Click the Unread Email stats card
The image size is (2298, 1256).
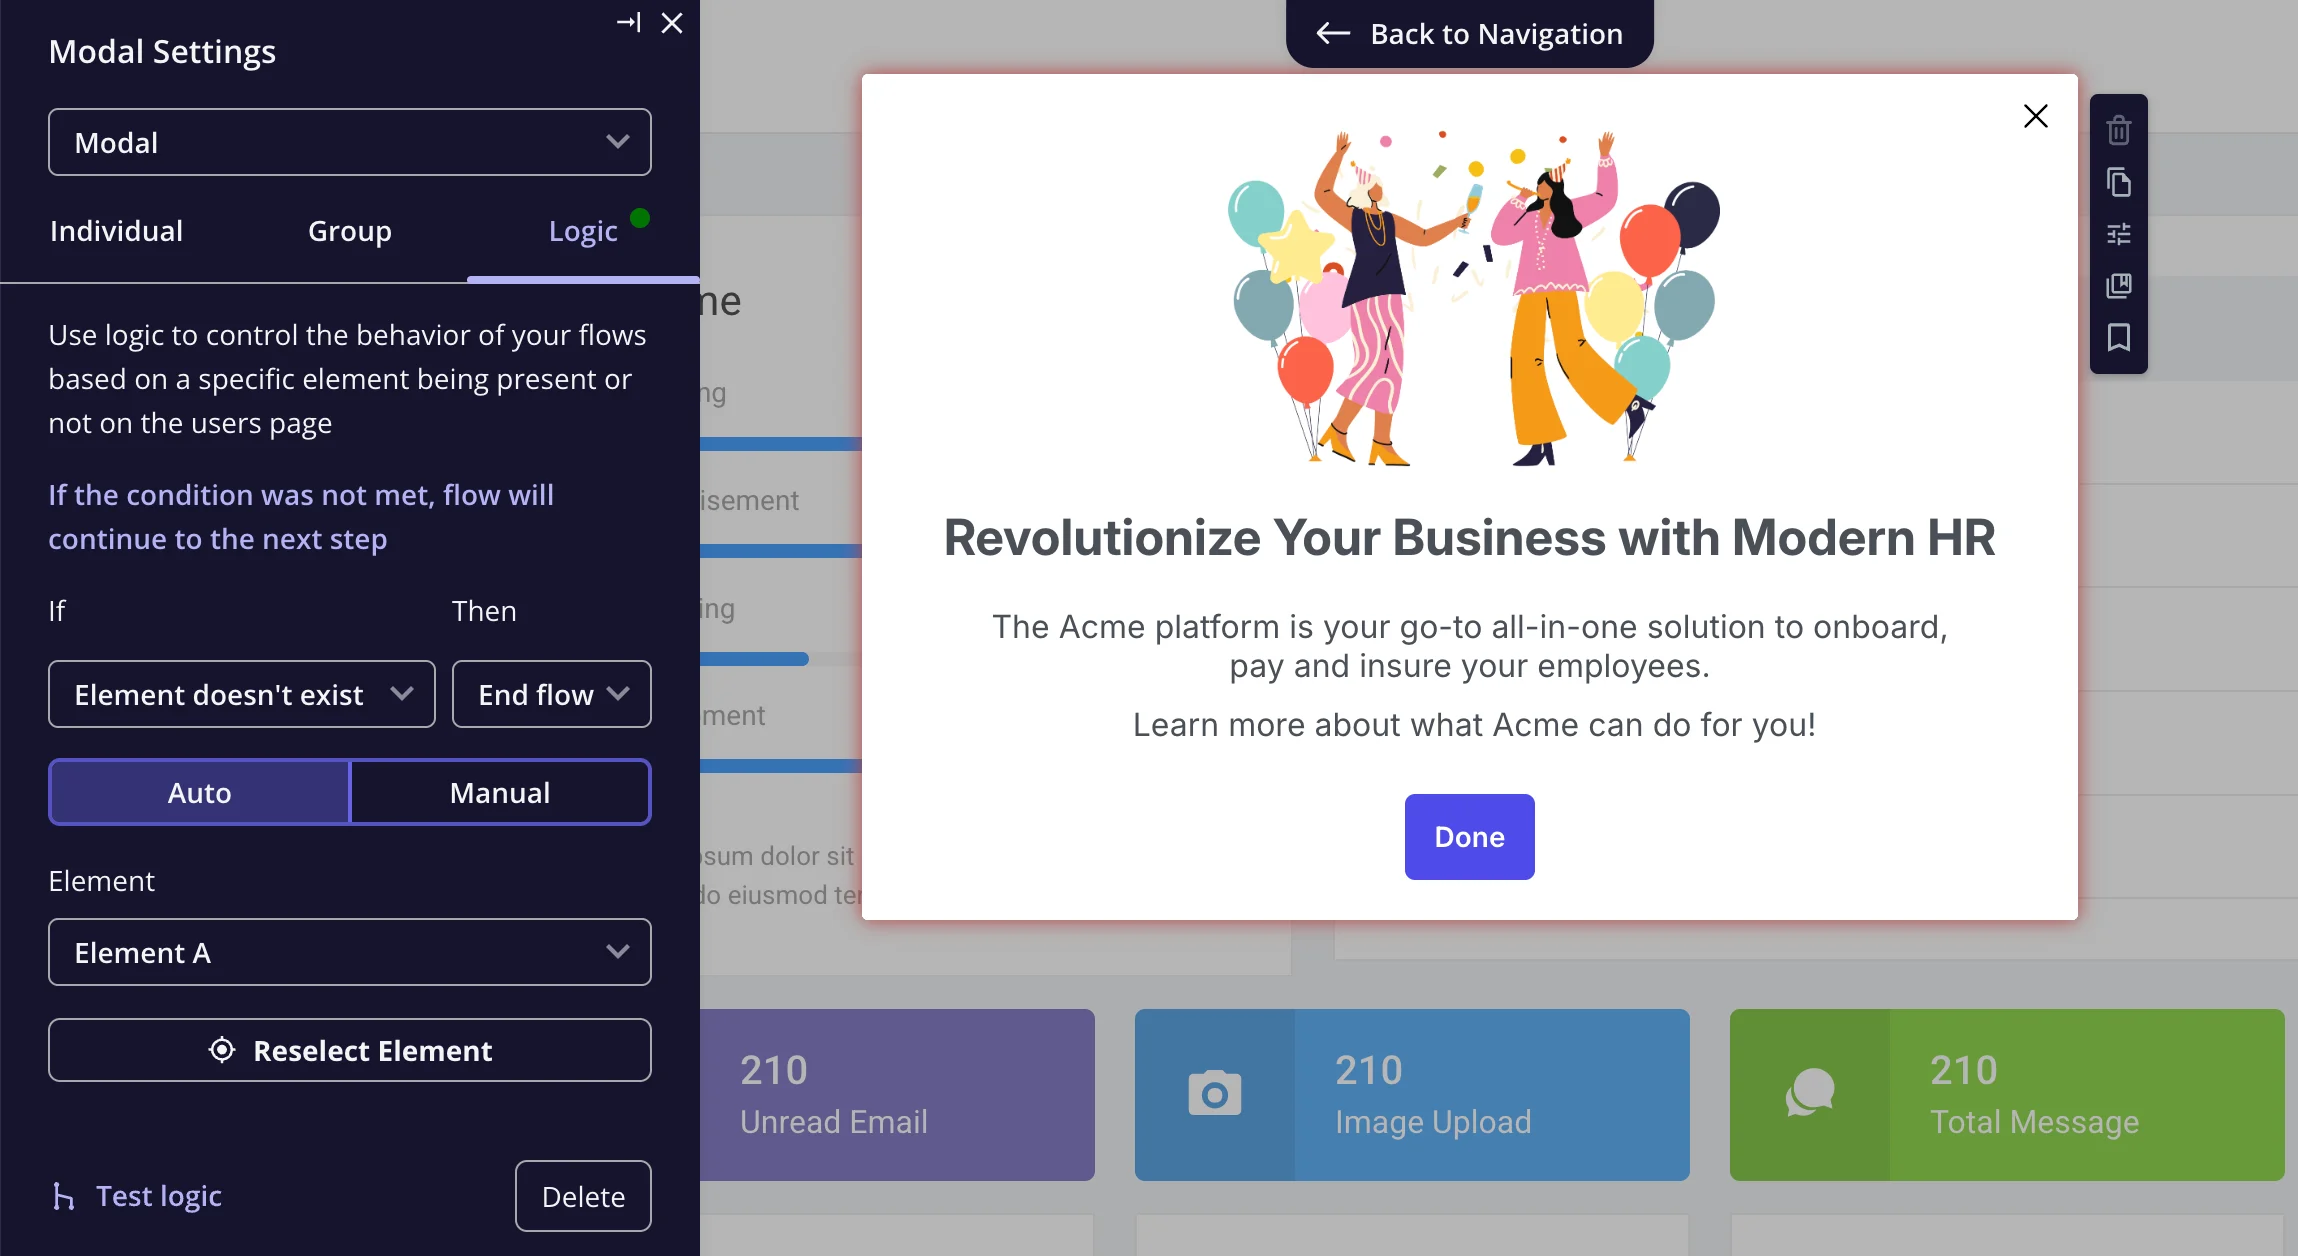click(897, 1095)
